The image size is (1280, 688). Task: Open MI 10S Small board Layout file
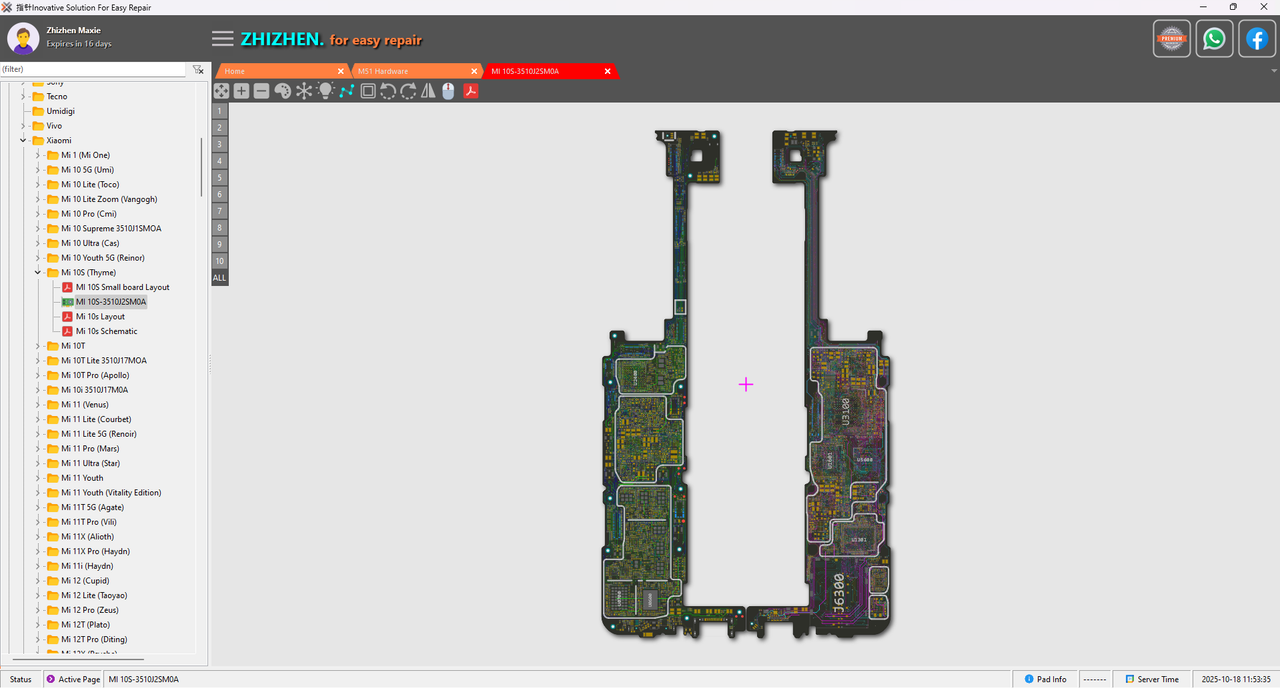click(122, 287)
